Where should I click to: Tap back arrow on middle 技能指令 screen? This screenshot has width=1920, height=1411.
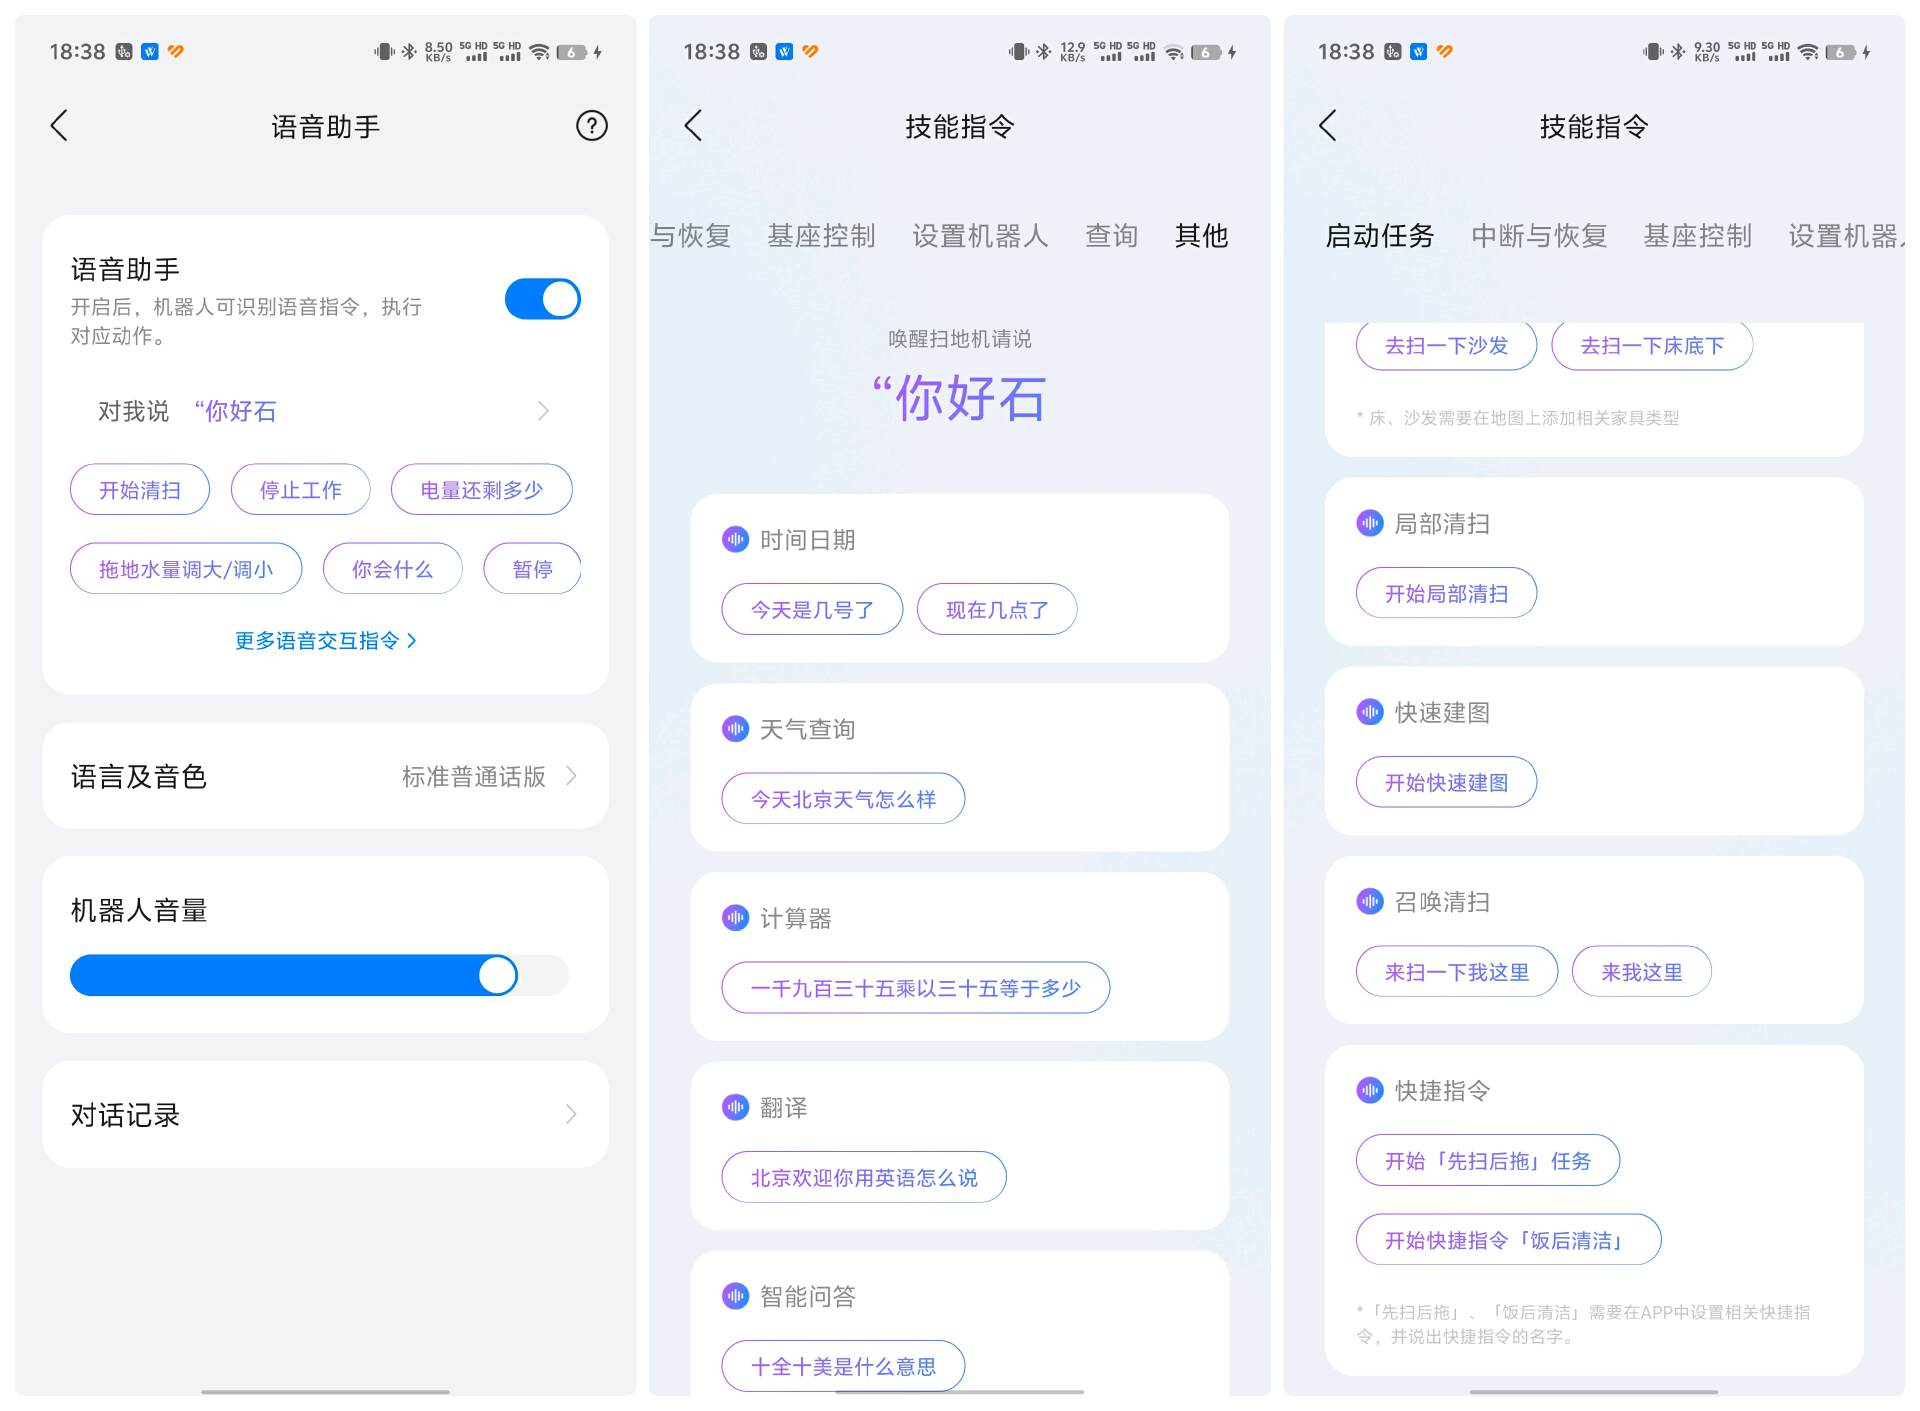[694, 126]
